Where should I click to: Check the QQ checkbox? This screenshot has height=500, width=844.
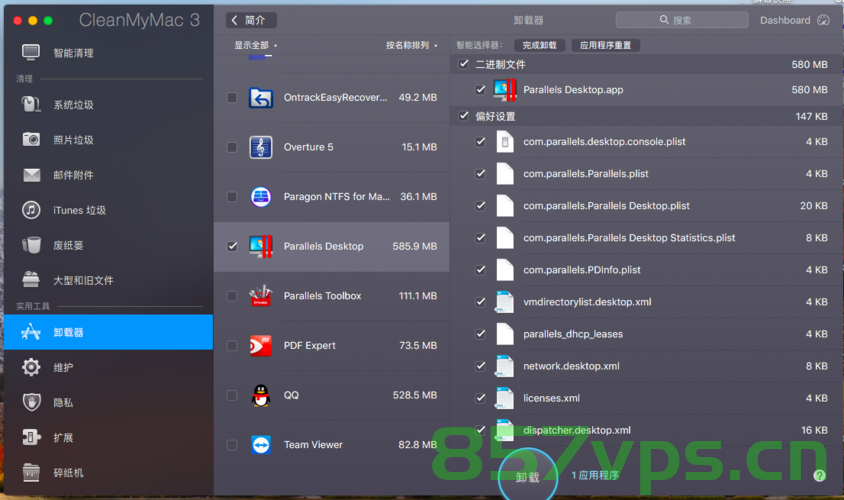tap(232, 395)
